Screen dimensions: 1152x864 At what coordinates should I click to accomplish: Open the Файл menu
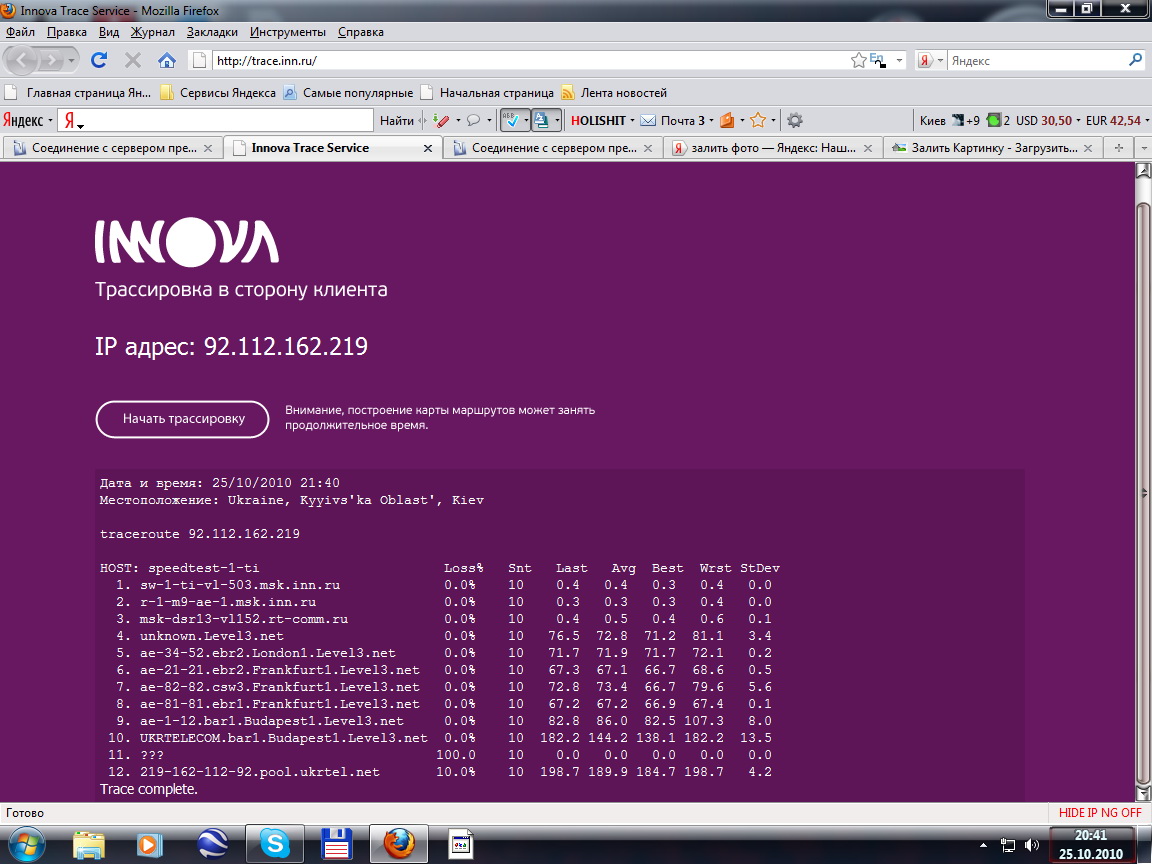pyautogui.click(x=21, y=32)
